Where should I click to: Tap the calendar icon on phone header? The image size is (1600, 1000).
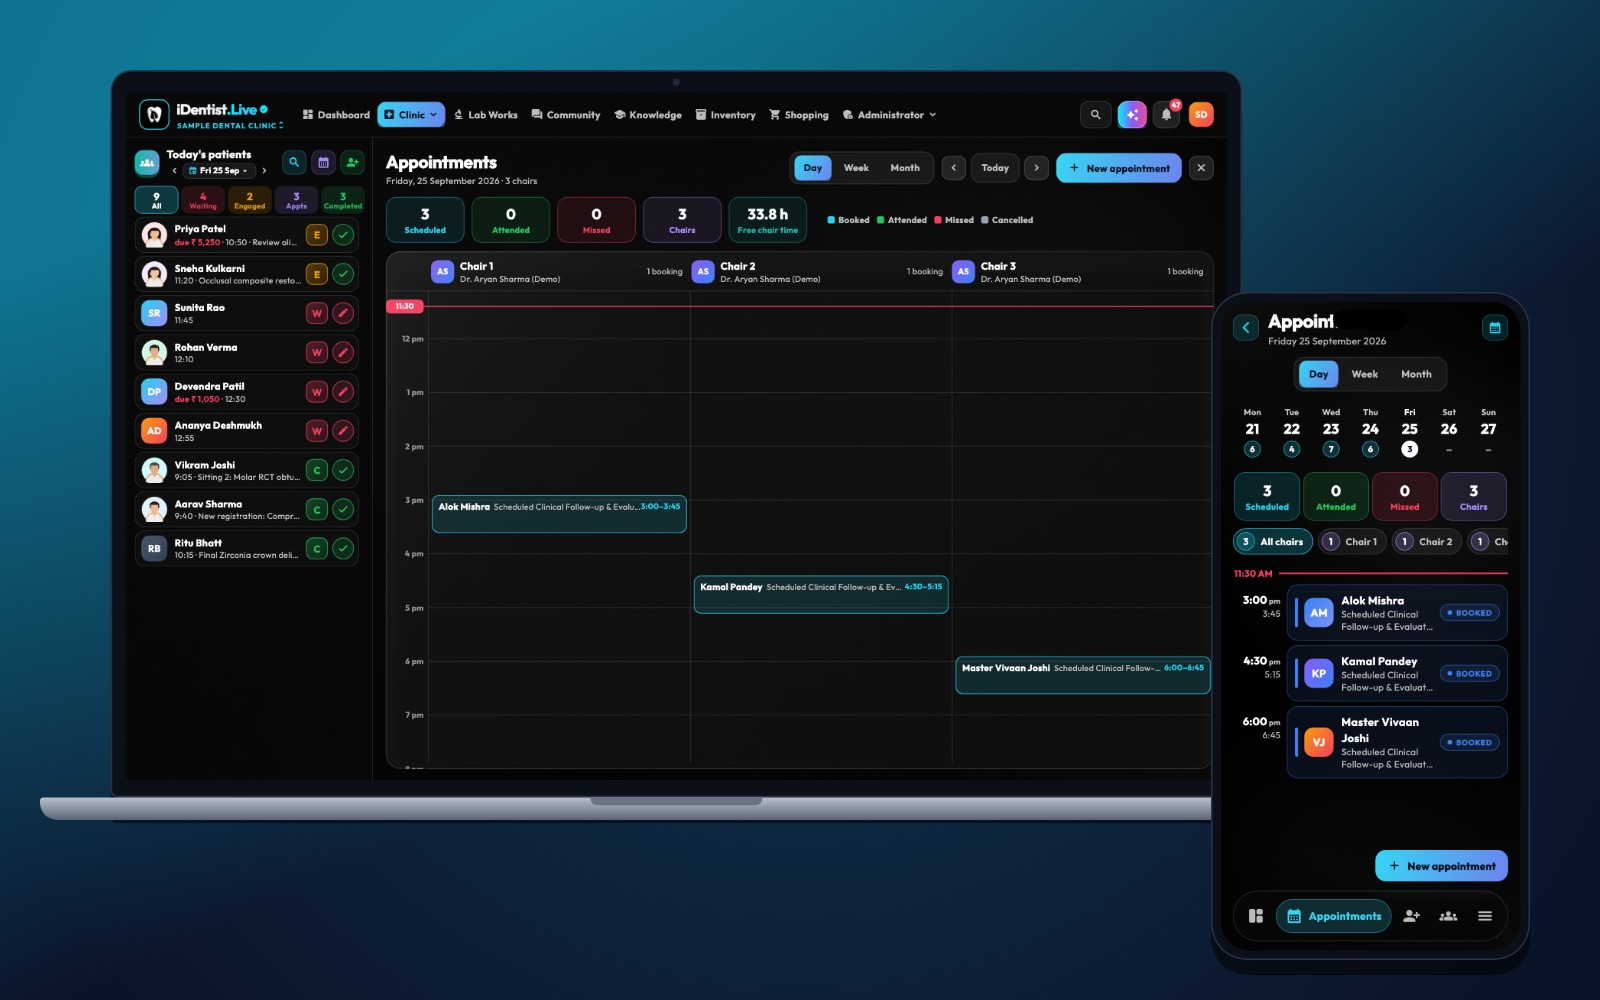(1495, 327)
